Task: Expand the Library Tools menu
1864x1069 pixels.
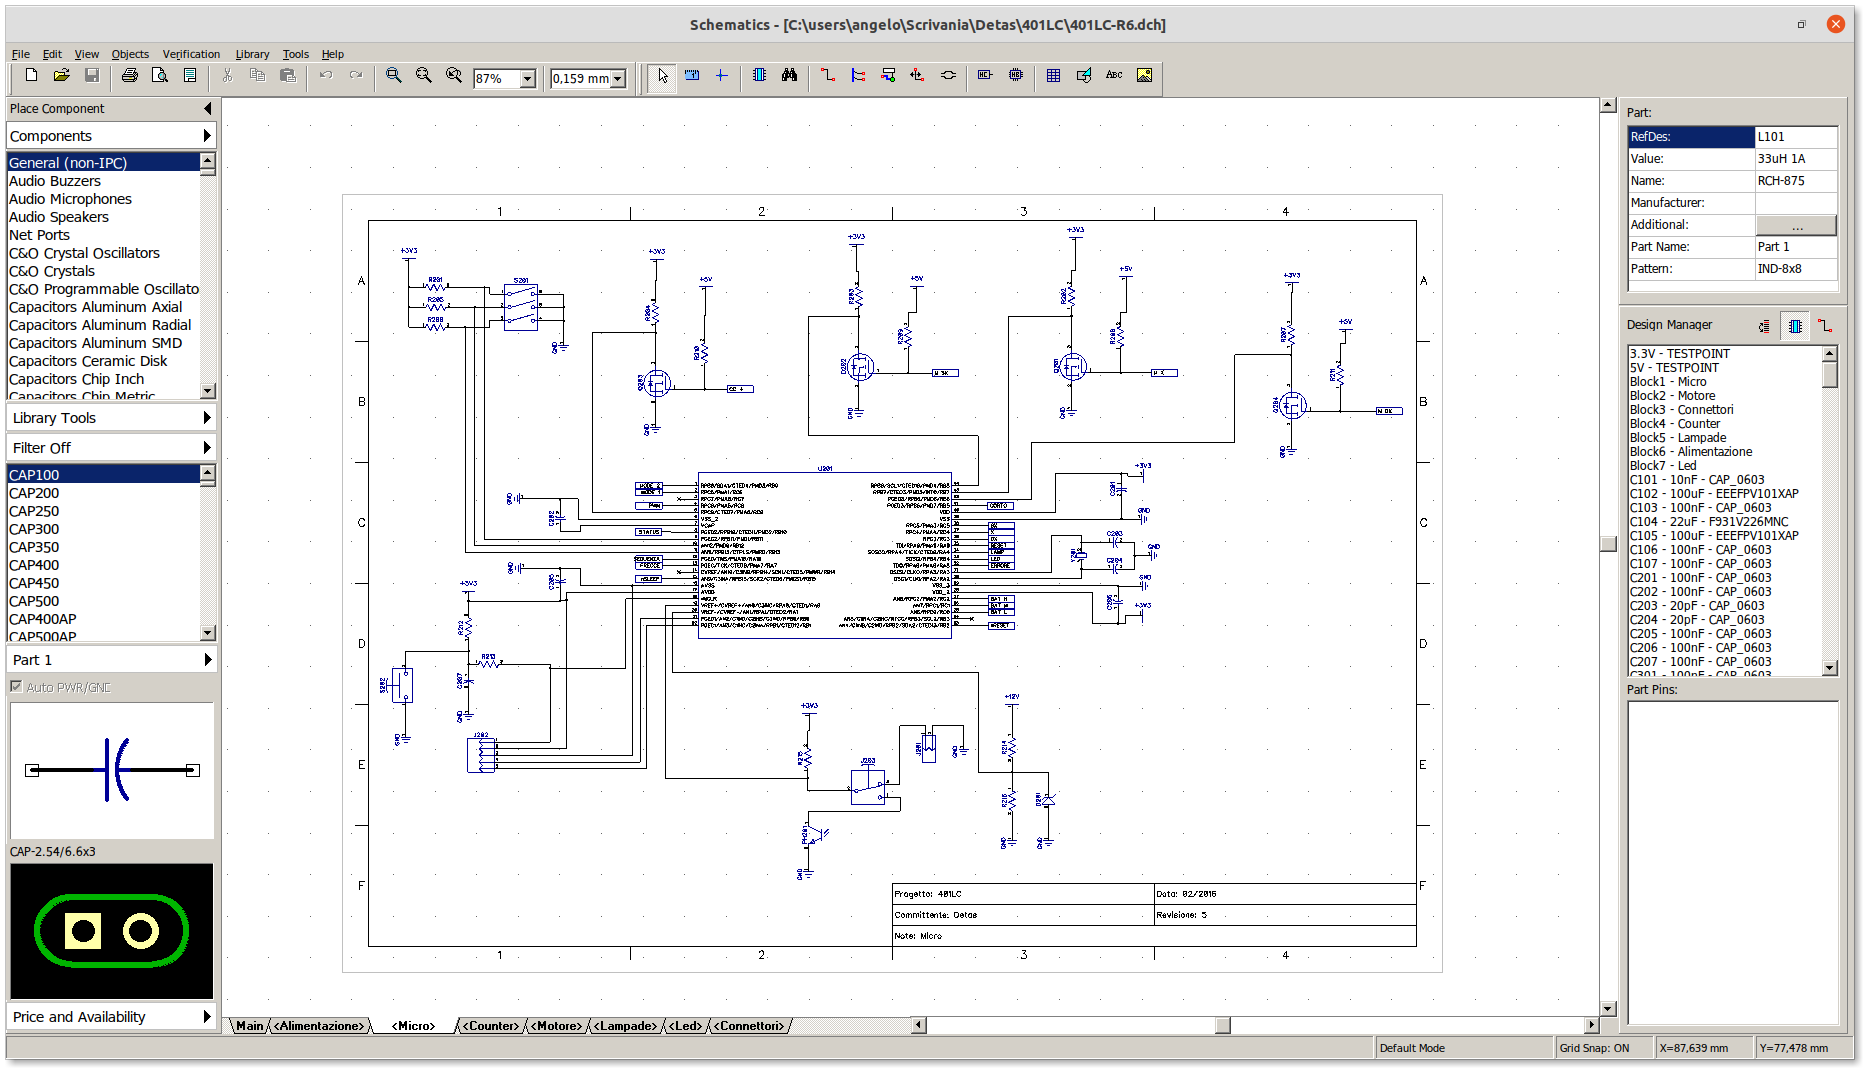Action: pos(207,418)
